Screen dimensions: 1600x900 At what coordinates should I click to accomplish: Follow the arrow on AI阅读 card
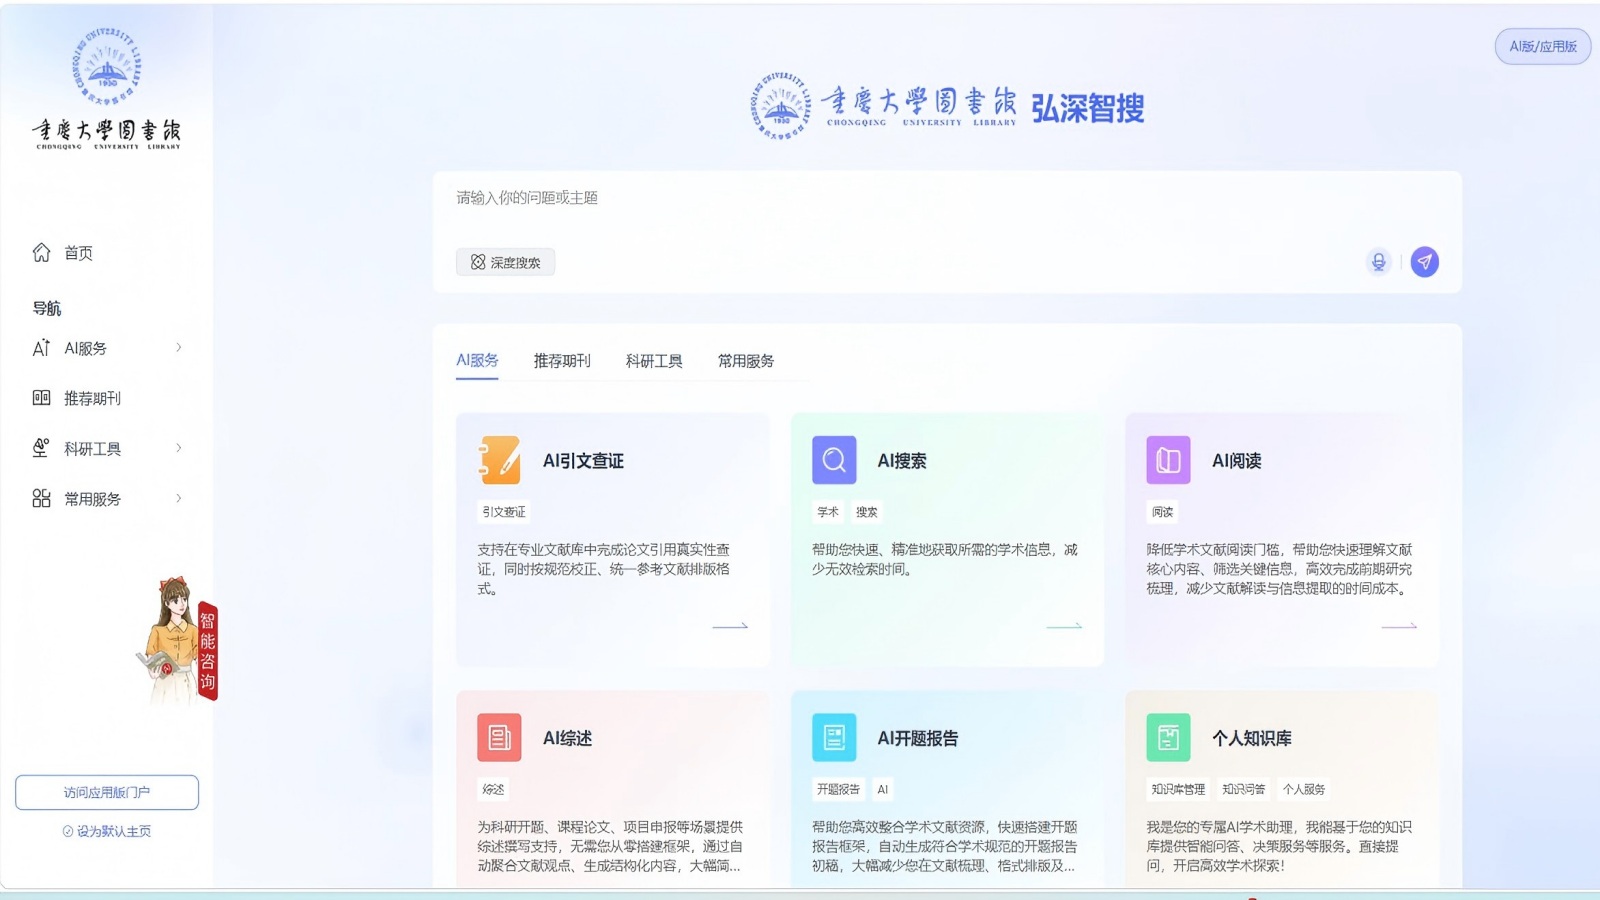point(1399,626)
